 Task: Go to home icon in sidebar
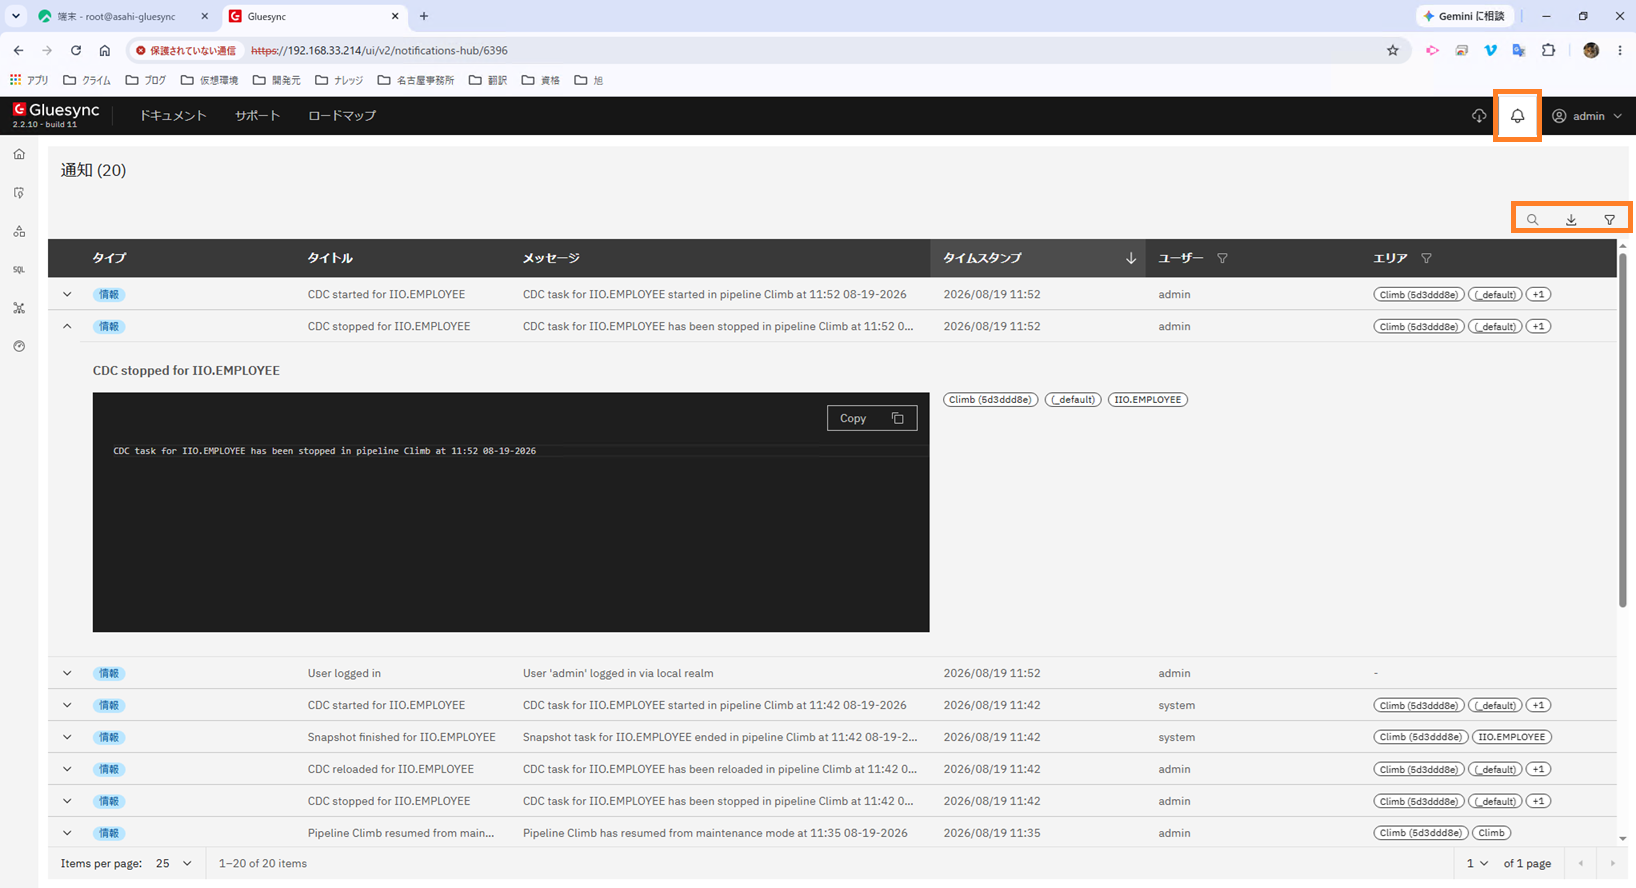pos(19,154)
